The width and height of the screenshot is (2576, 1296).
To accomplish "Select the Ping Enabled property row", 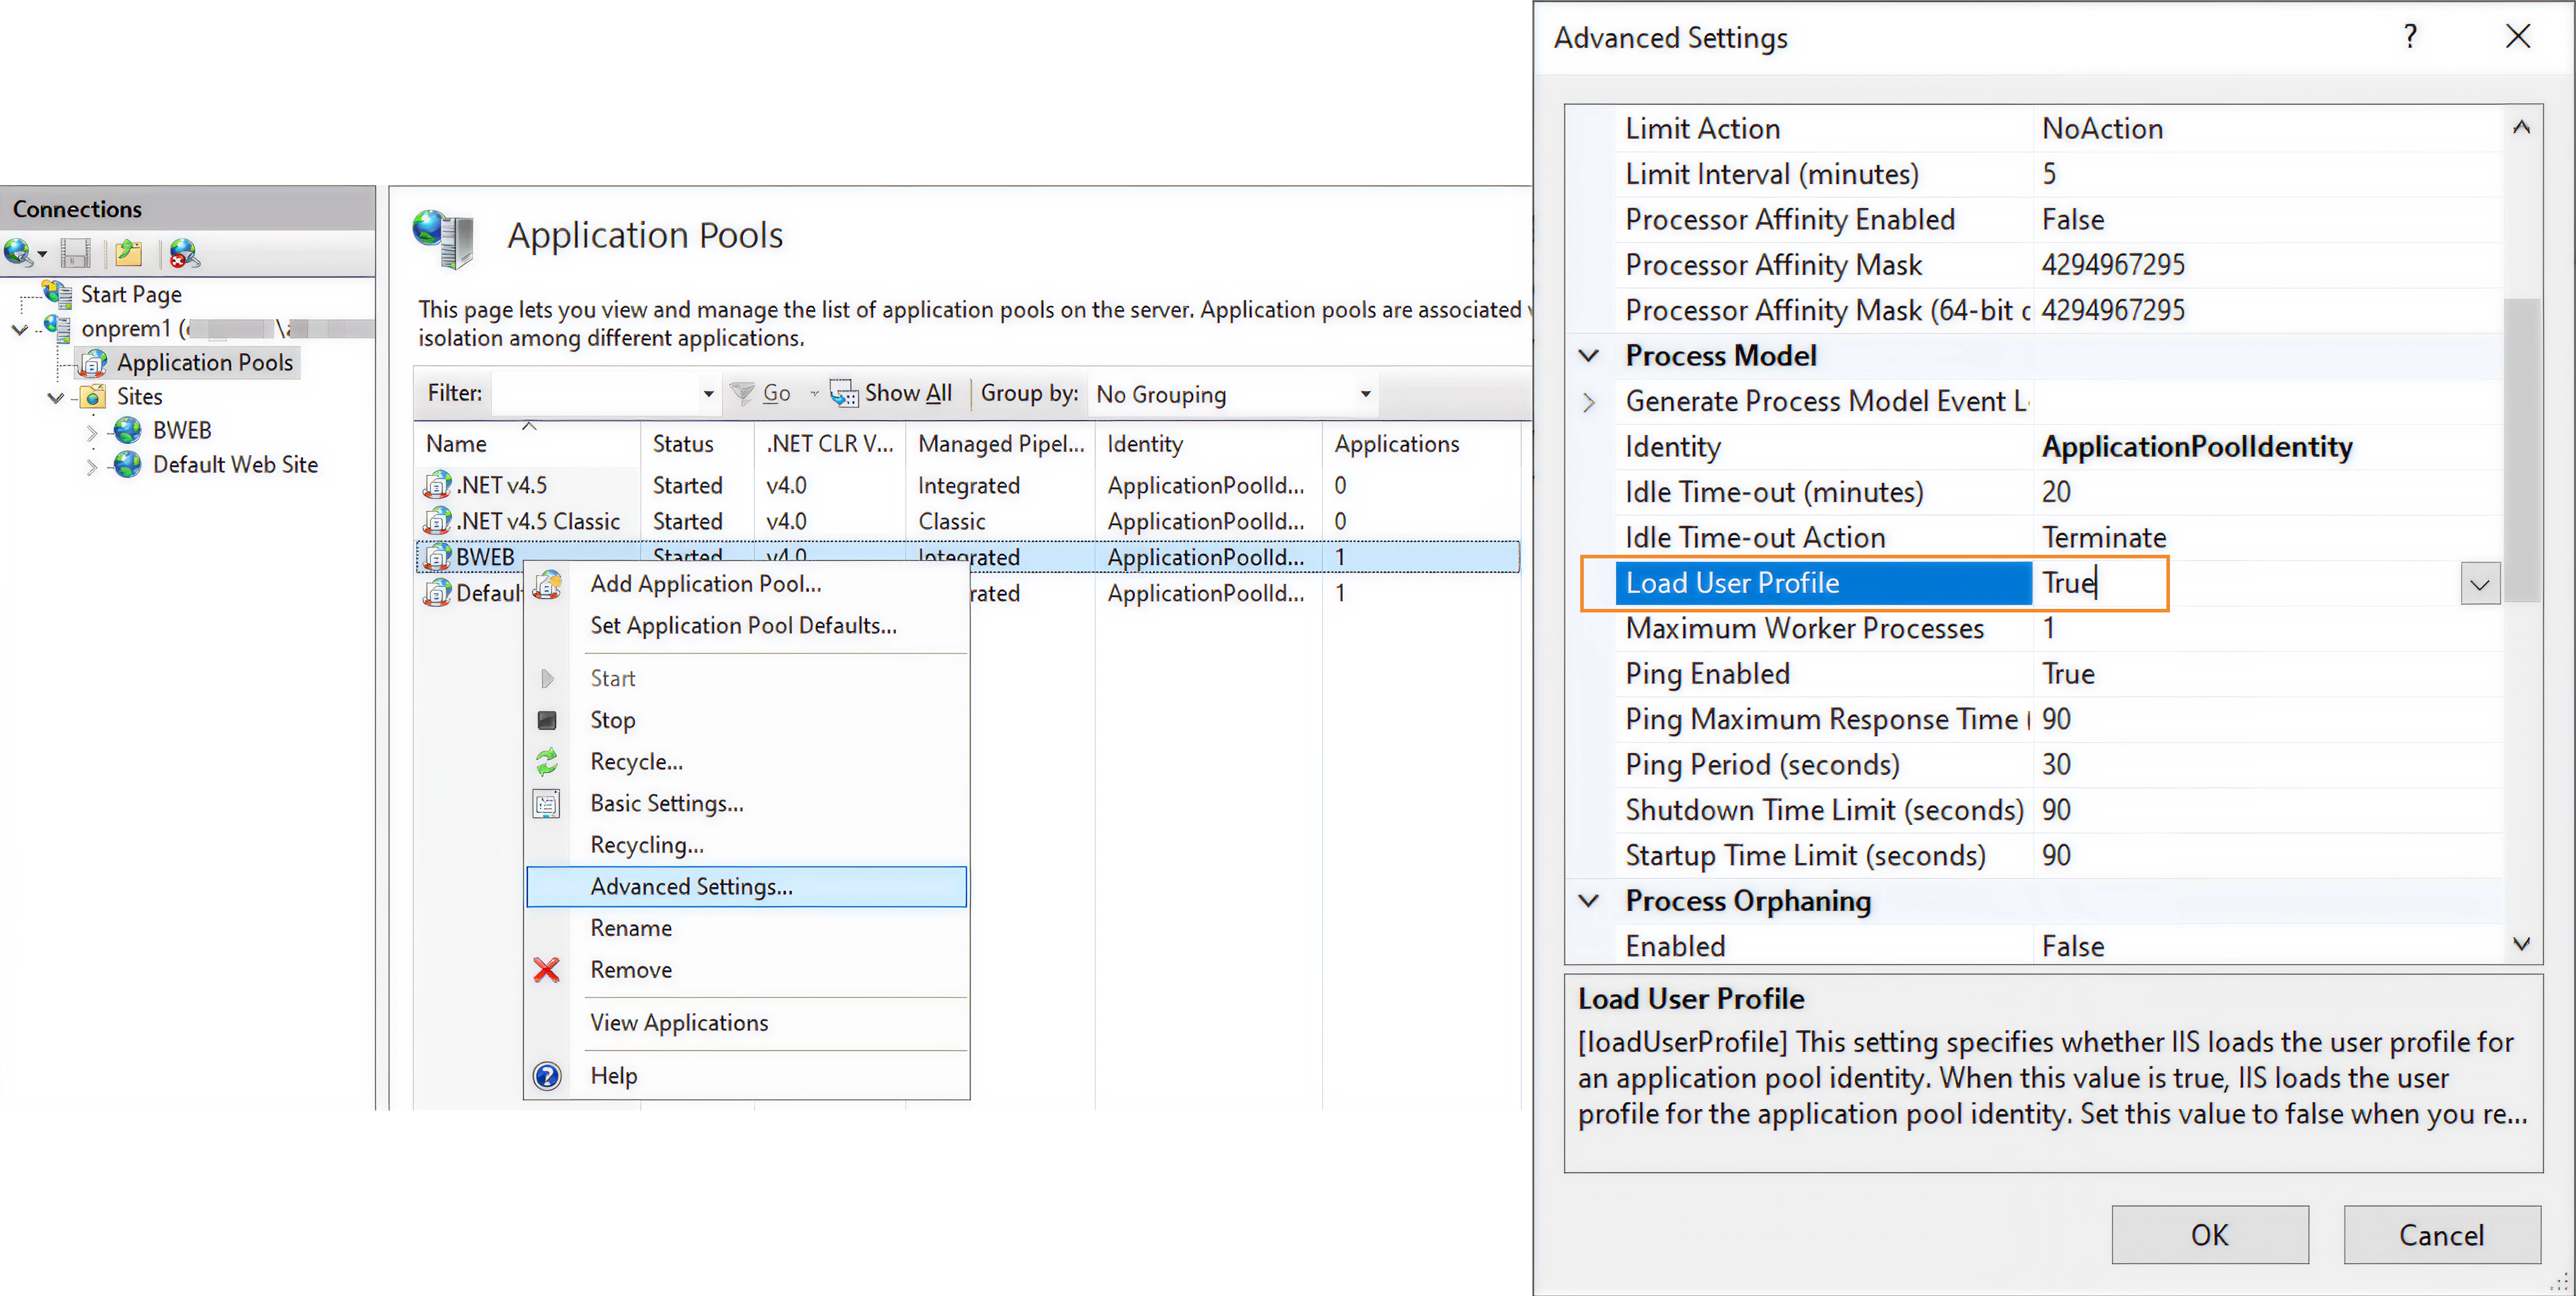I will (2059, 674).
